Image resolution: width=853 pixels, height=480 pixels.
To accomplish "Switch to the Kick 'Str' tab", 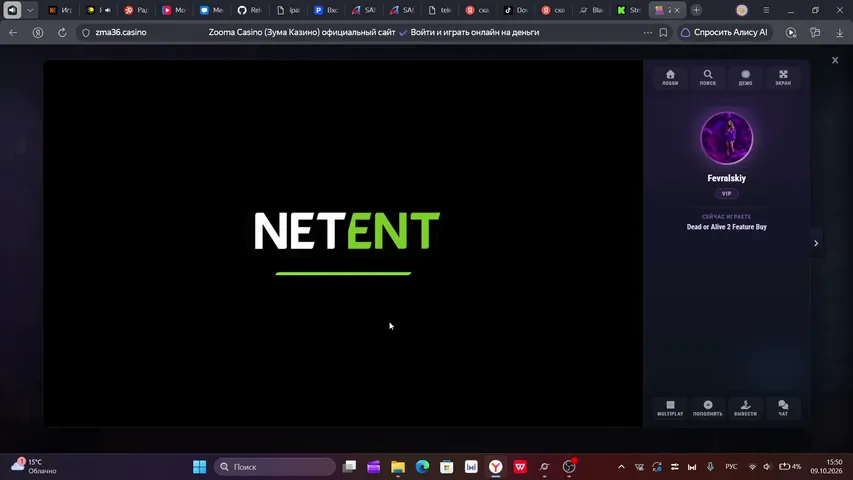I will (629, 10).
